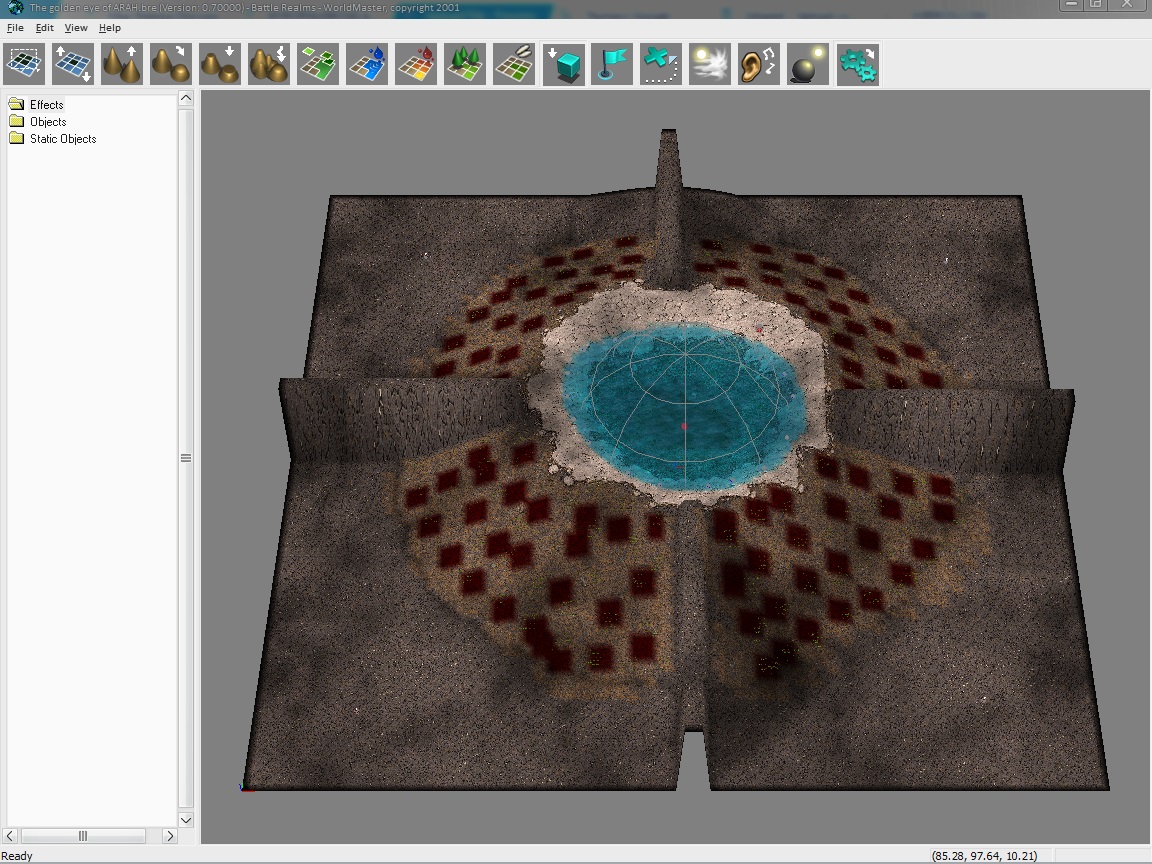Select the smooth hills tool
The height and width of the screenshot is (864, 1152).
coord(171,64)
